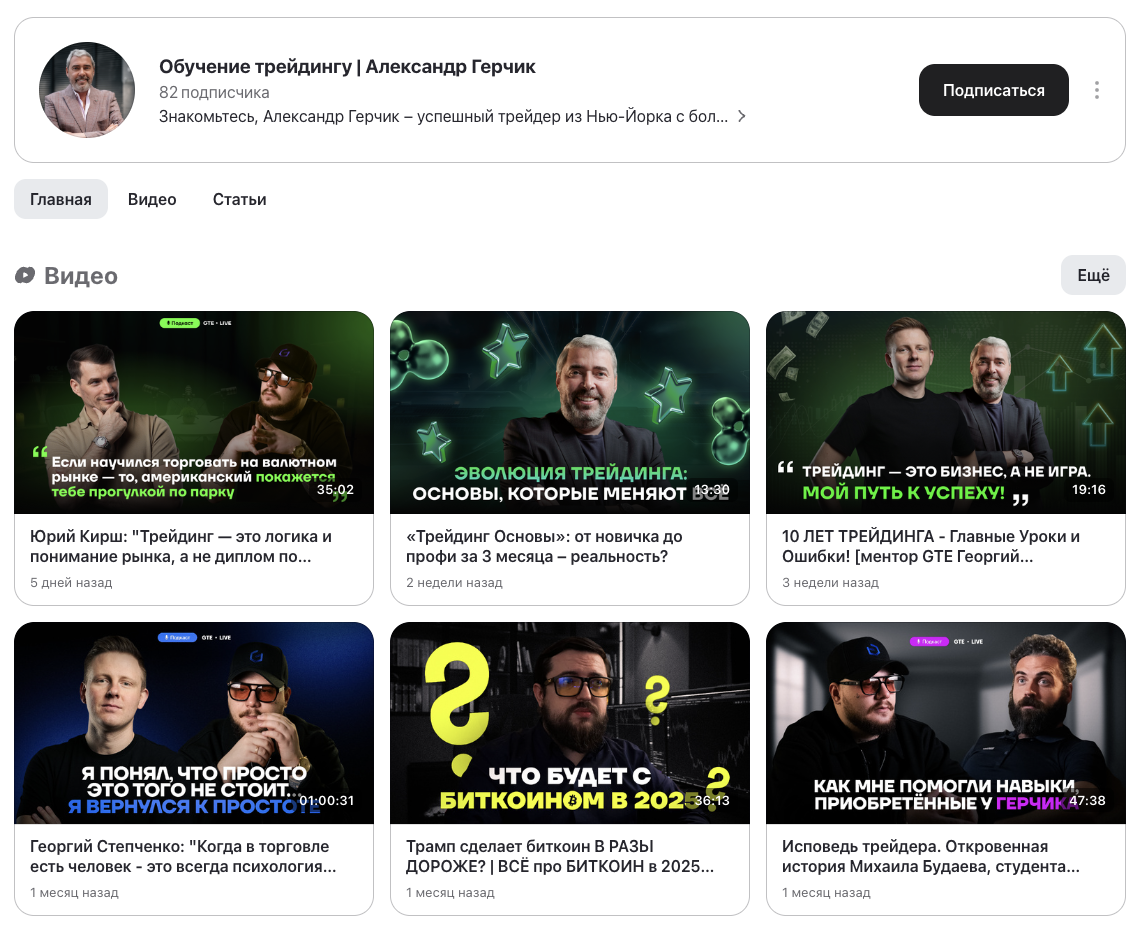1141x930 pixels.
Task: Open the Эволюция трейдинга video thumbnail
Action: [570, 413]
